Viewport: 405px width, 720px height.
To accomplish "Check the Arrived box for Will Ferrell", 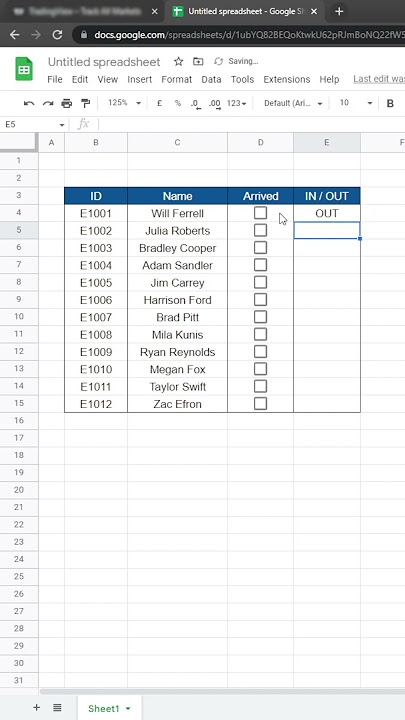I will [260, 213].
